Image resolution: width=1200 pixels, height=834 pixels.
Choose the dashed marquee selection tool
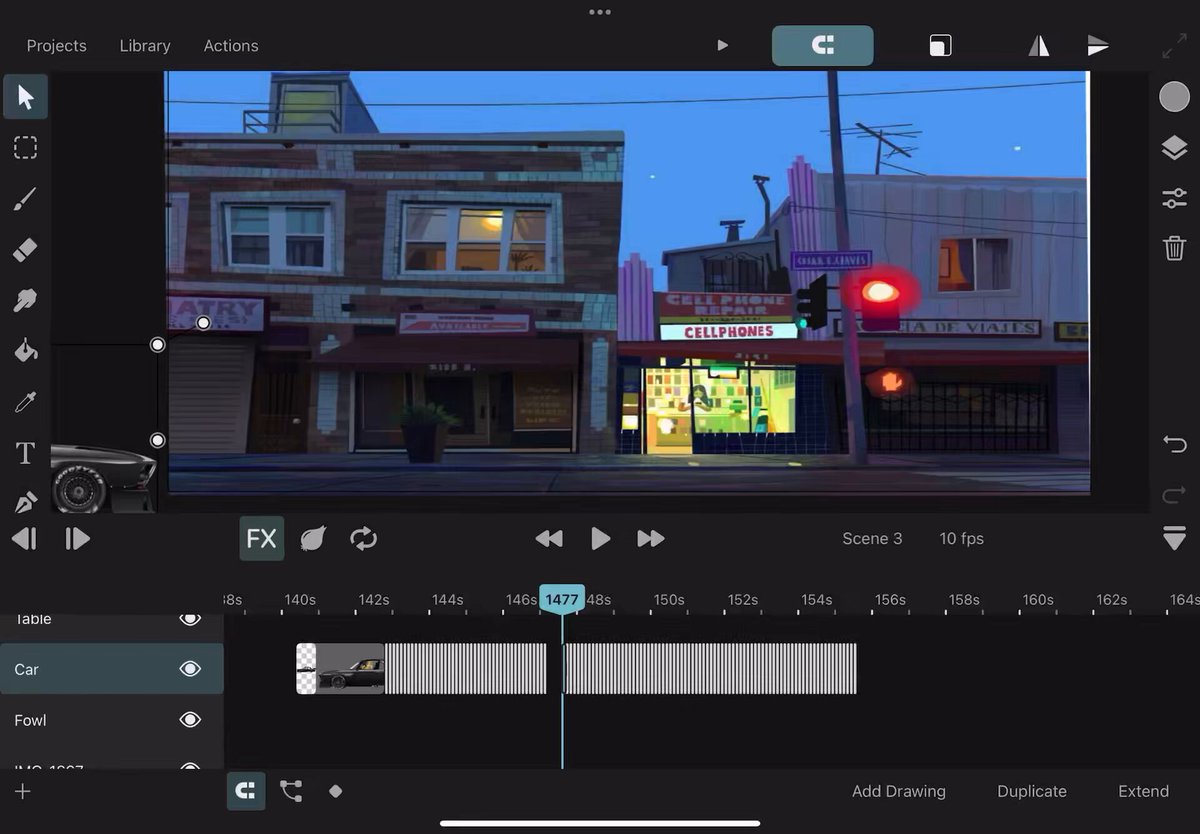25,148
